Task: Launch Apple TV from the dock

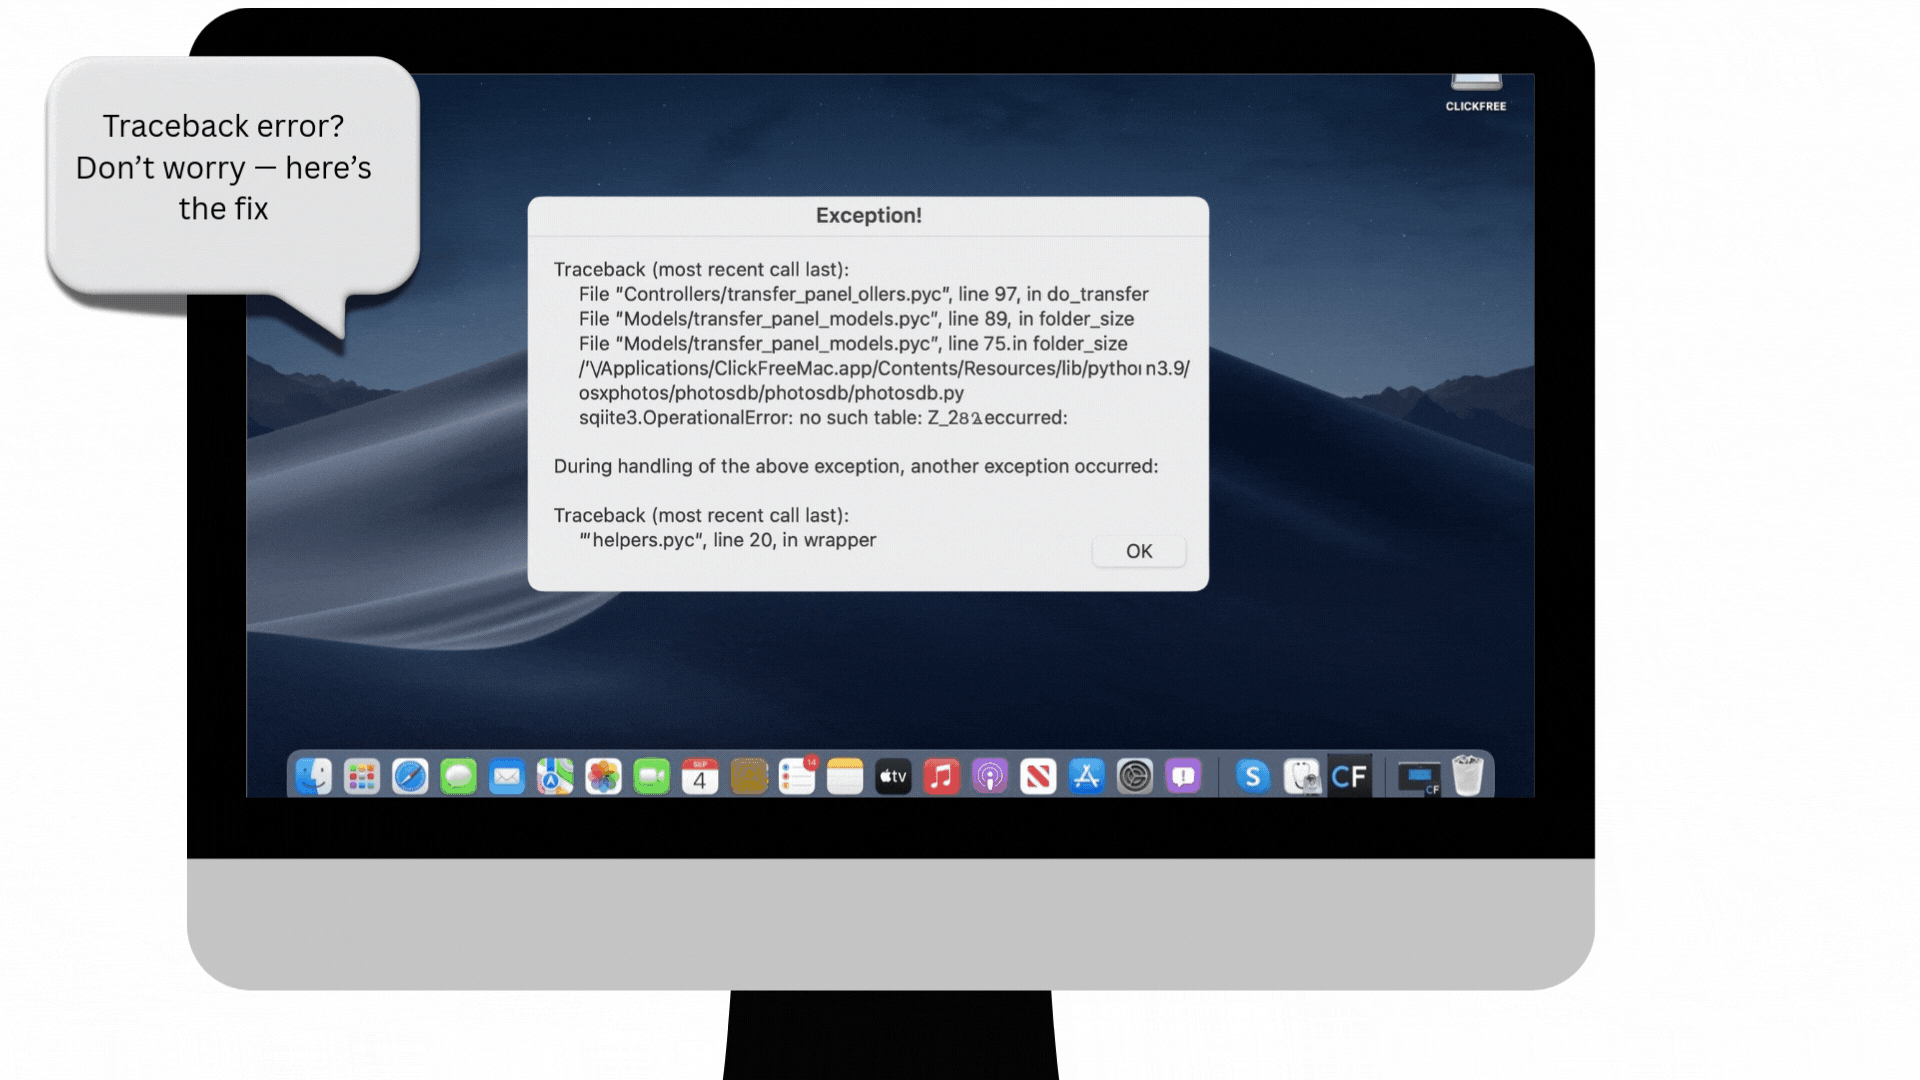Action: pyautogui.click(x=894, y=776)
